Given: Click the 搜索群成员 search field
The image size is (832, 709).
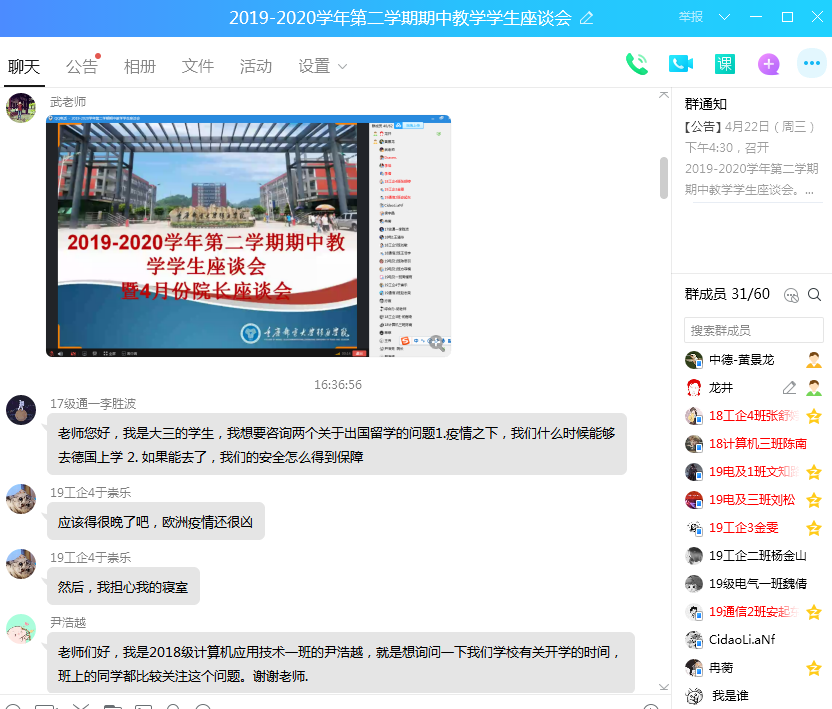Looking at the screenshot, I should point(753,330).
